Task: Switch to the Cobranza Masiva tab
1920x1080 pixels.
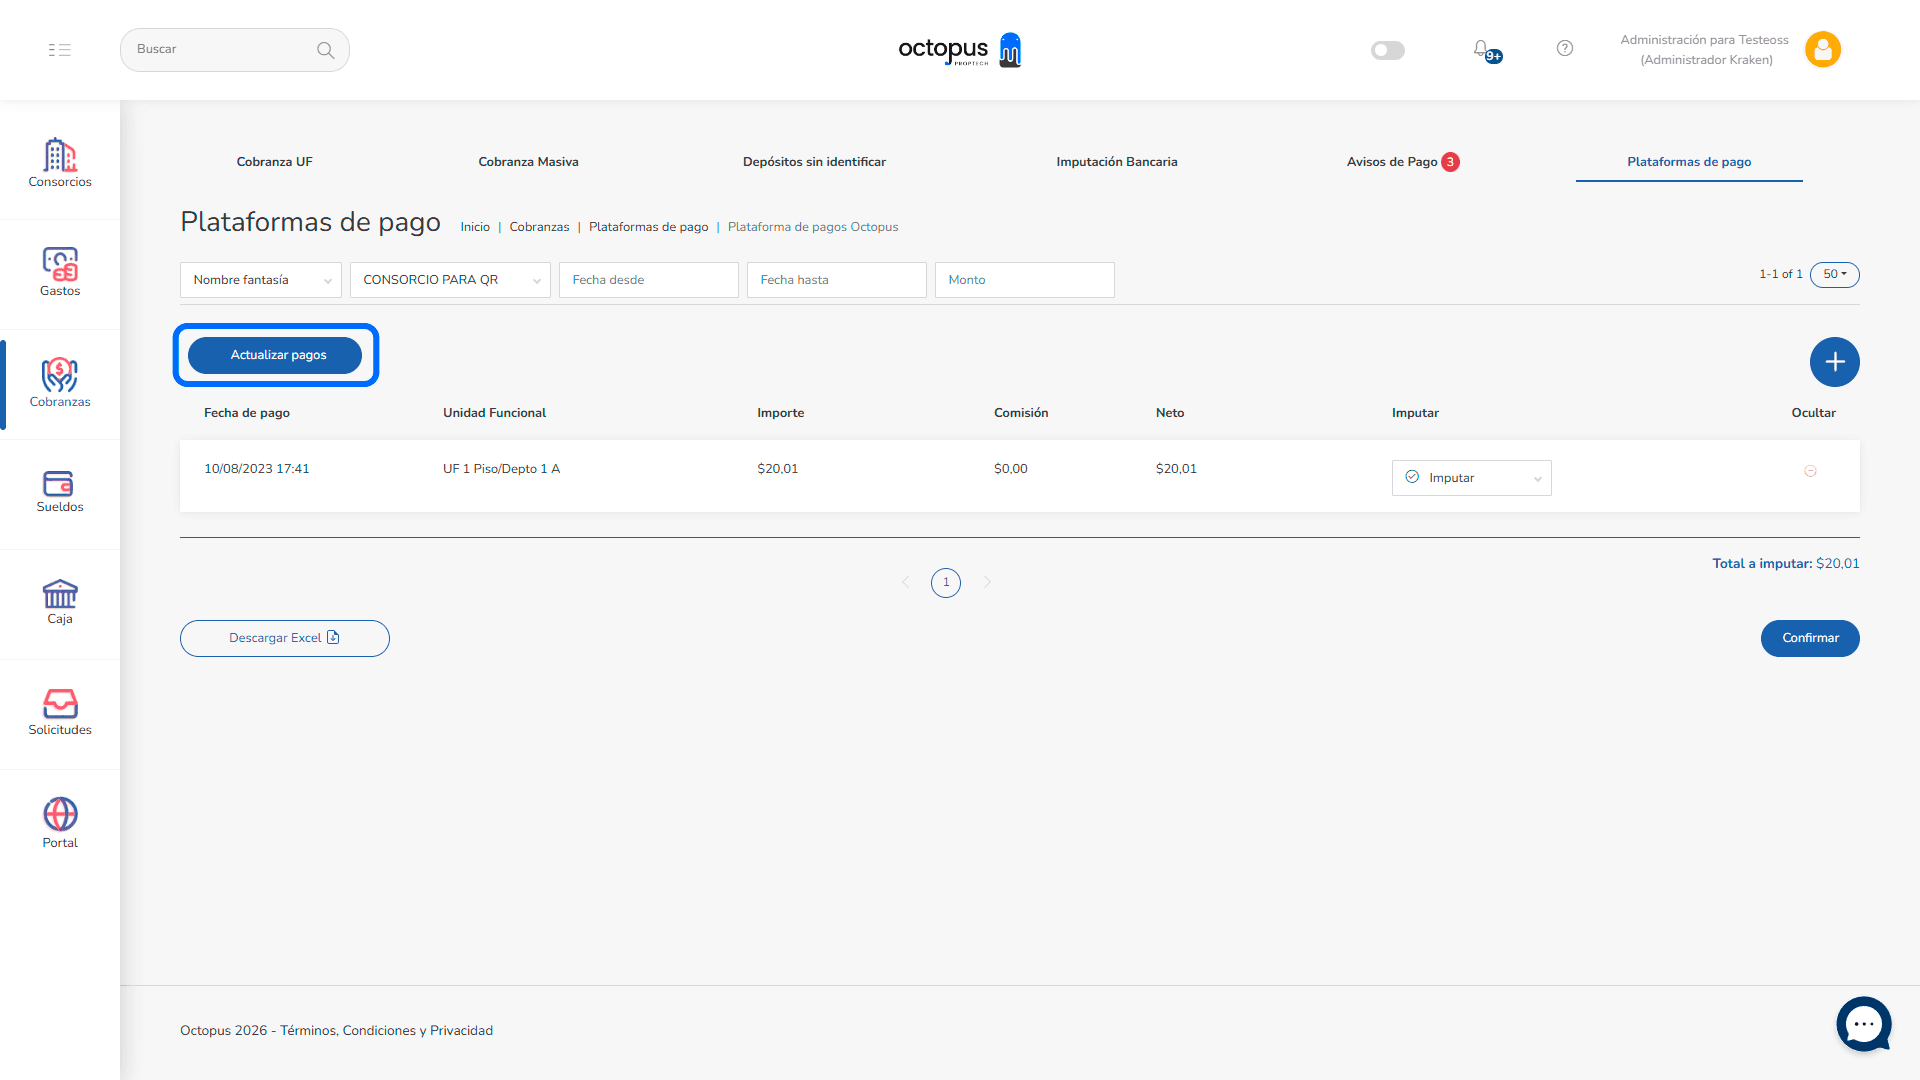Action: (528, 162)
